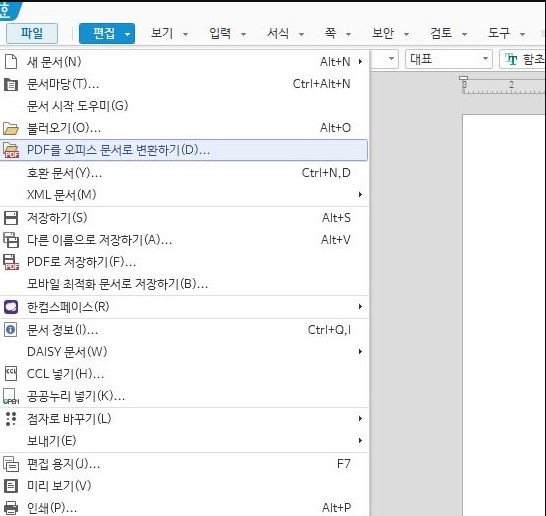Select 보내기(E) menu entry
The width and height of the screenshot is (546, 516).
pos(184,441)
